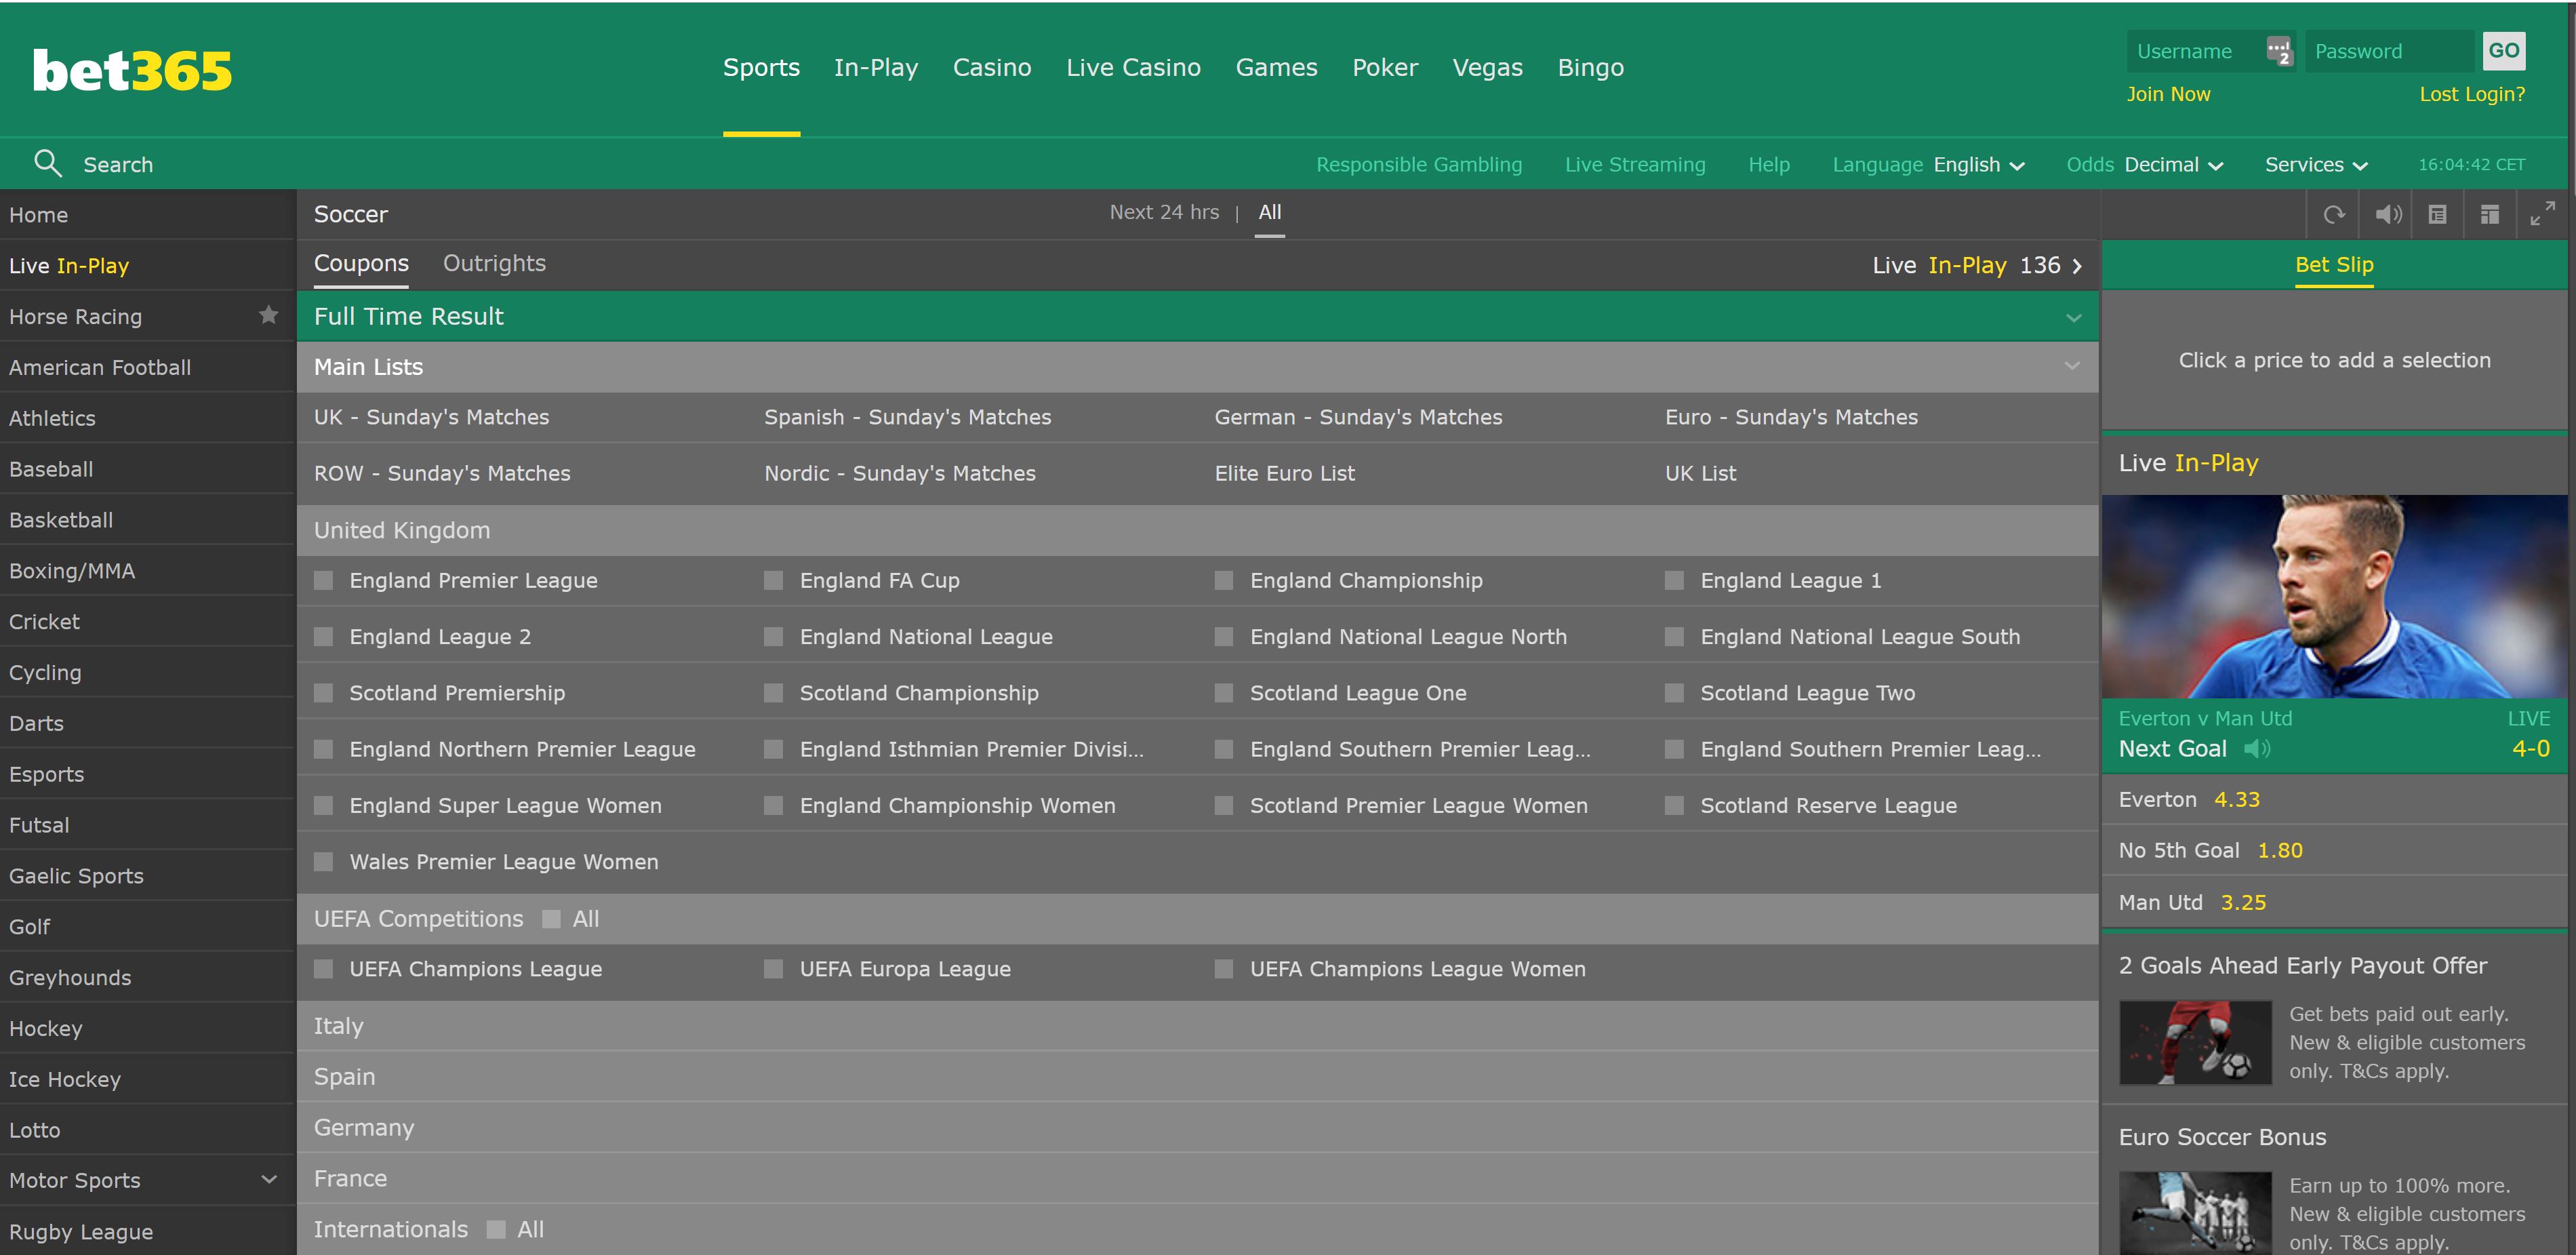Expand the Motor Sports sidebar chevron
Viewport: 2576px width, 1255px height.
click(x=269, y=1180)
